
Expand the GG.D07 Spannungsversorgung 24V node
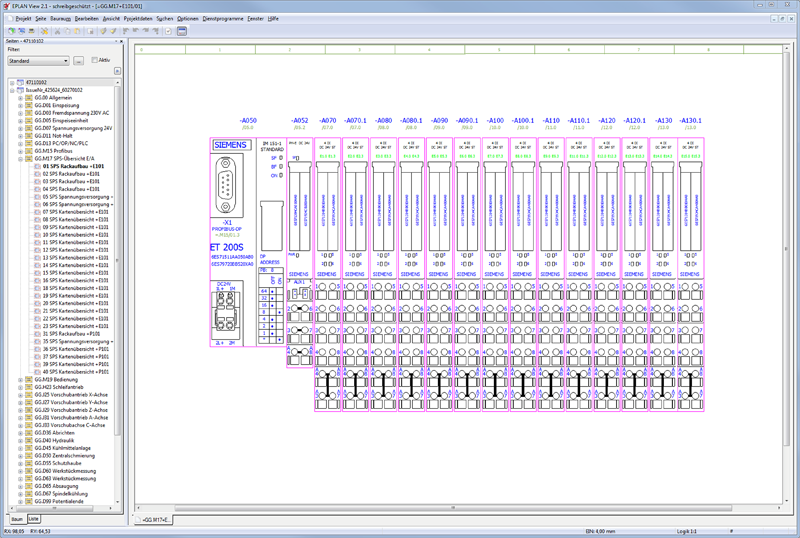tap(20, 128)
